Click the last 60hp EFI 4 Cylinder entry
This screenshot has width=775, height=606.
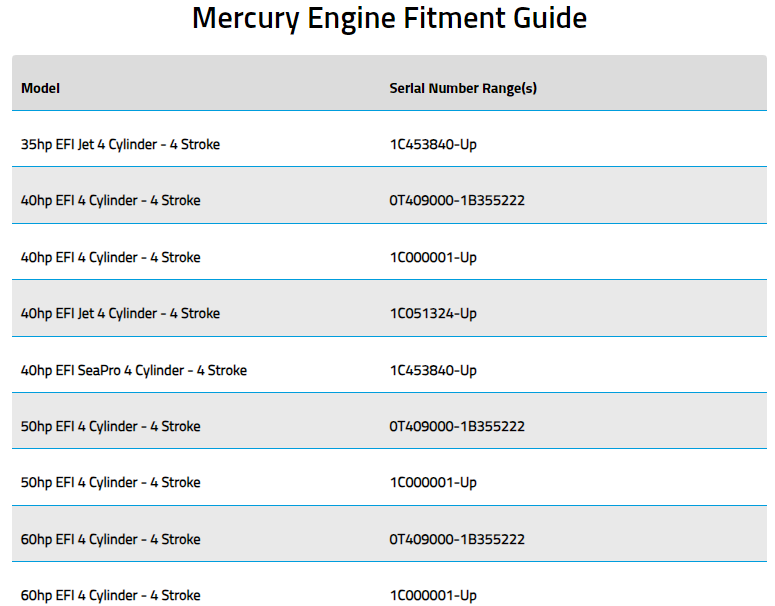111,596
